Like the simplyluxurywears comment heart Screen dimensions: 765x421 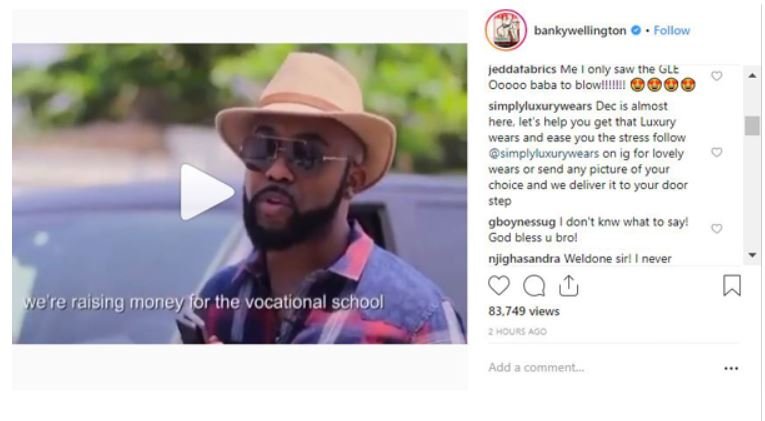pos(717,153)
